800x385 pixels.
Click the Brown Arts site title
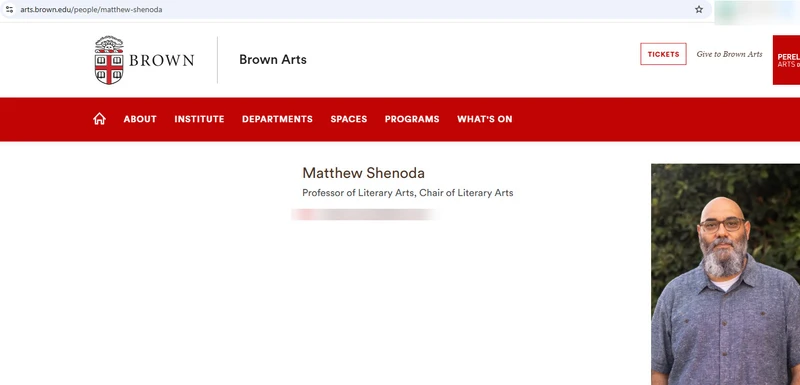[x=273, y=60]
